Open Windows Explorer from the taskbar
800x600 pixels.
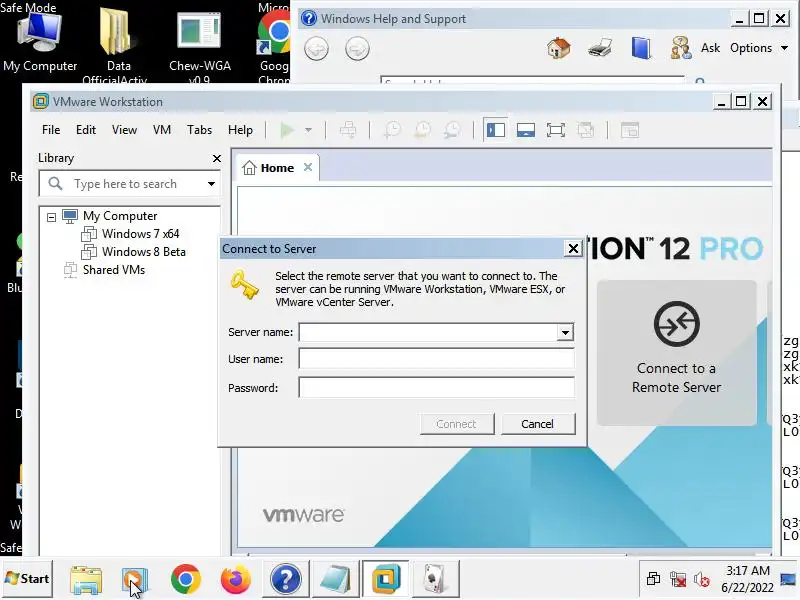(x=86, y=580)
